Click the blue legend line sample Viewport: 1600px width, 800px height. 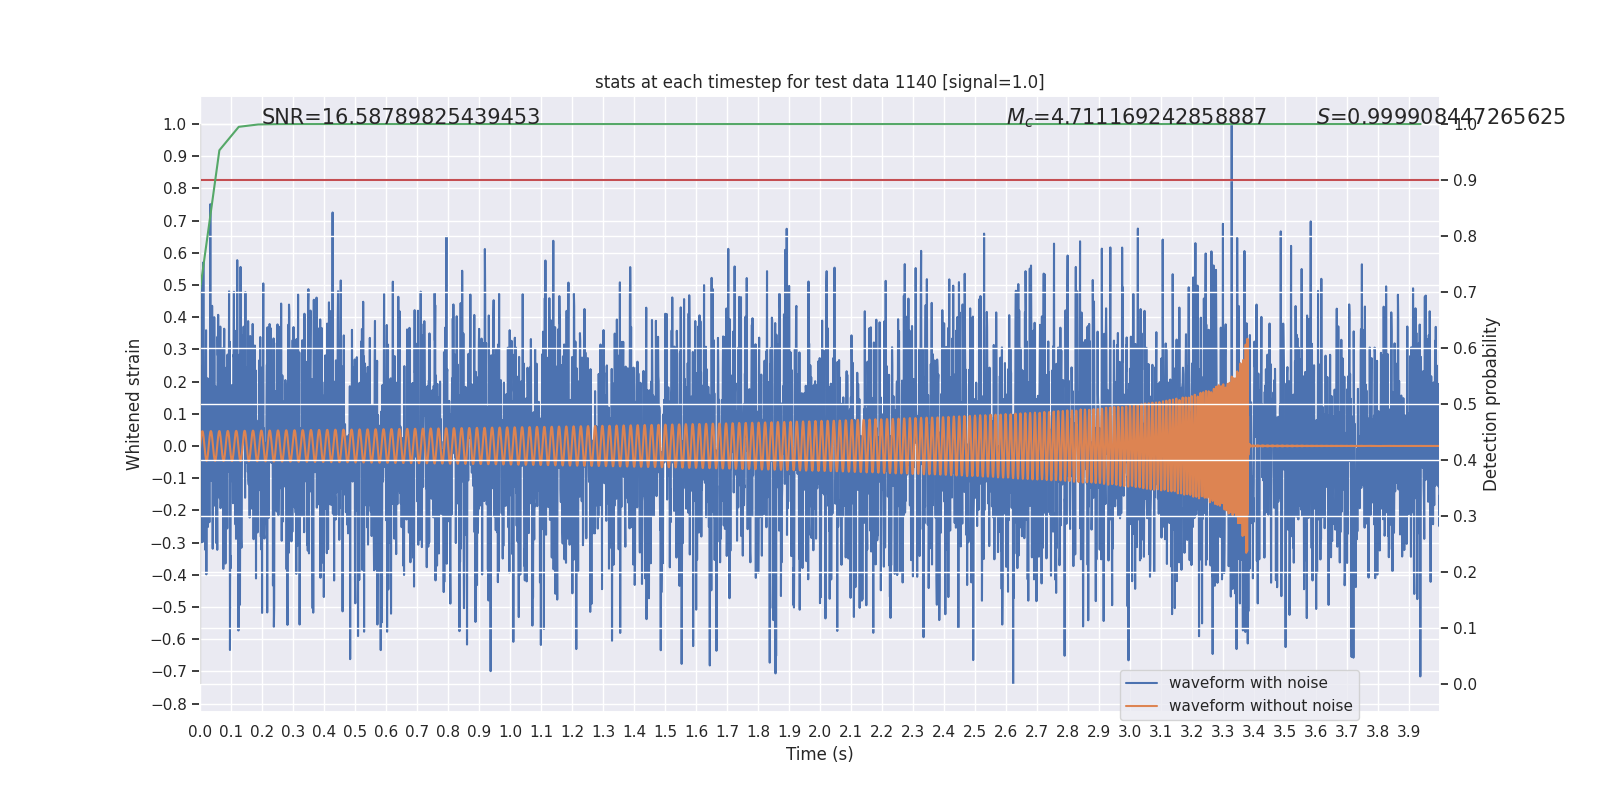click(x=1141, y=683)
